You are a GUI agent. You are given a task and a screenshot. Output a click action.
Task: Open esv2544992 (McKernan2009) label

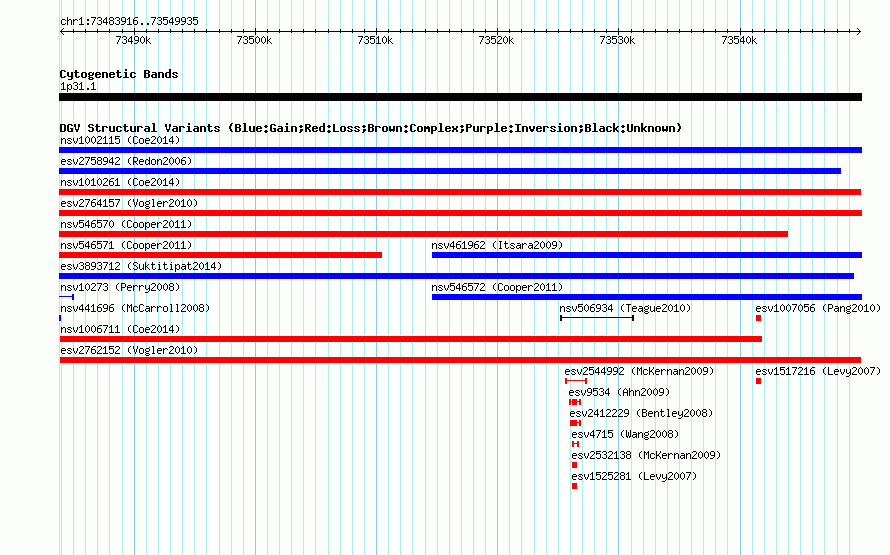click(639, 371)
